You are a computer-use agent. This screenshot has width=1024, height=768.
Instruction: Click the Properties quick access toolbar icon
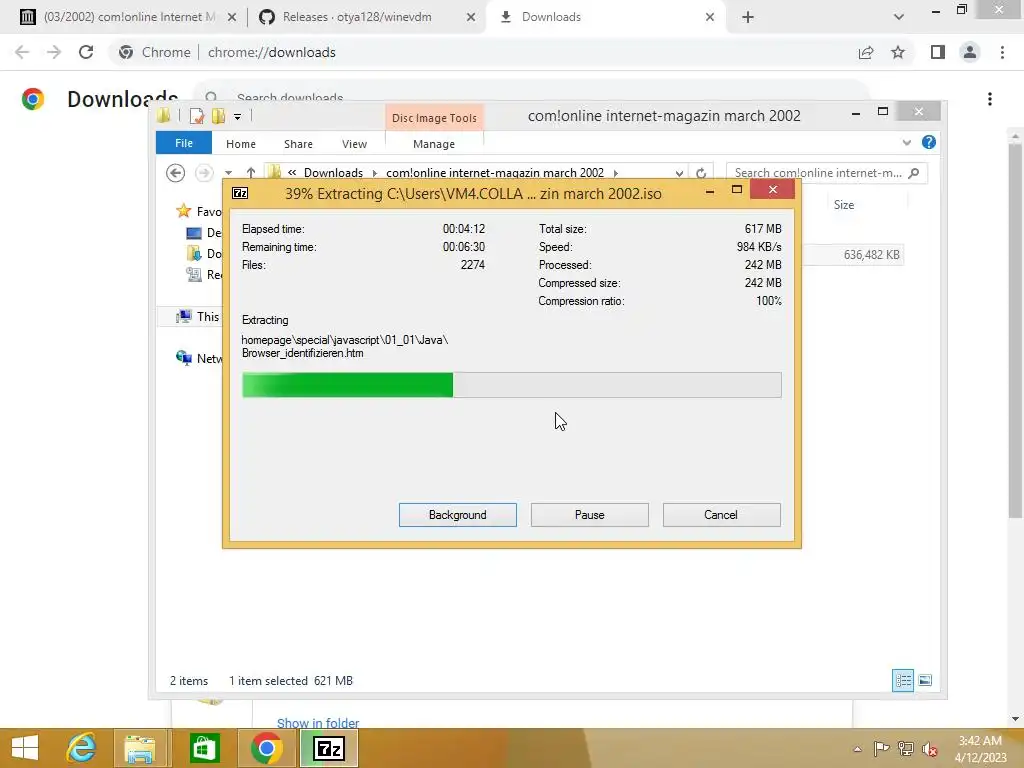[197, 116]
